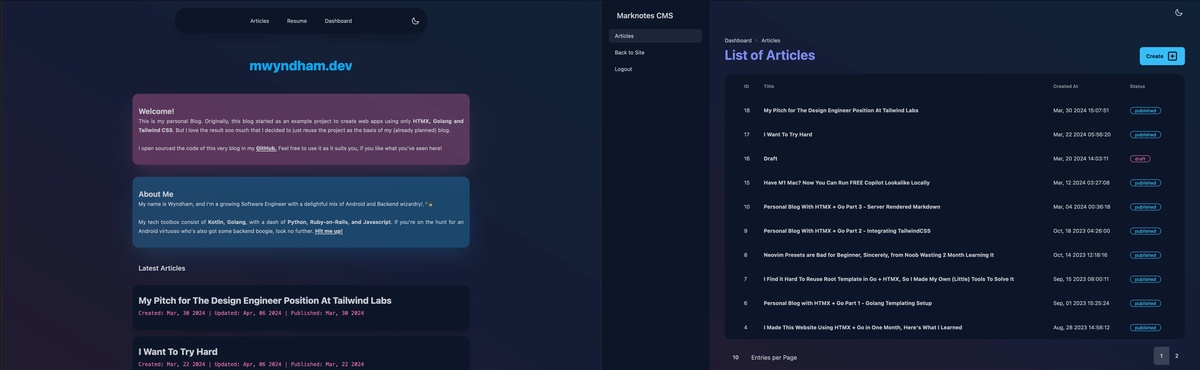Toggle dark mode on the blog site navbar
The image size is (1200, 370).
click(415, 20)
